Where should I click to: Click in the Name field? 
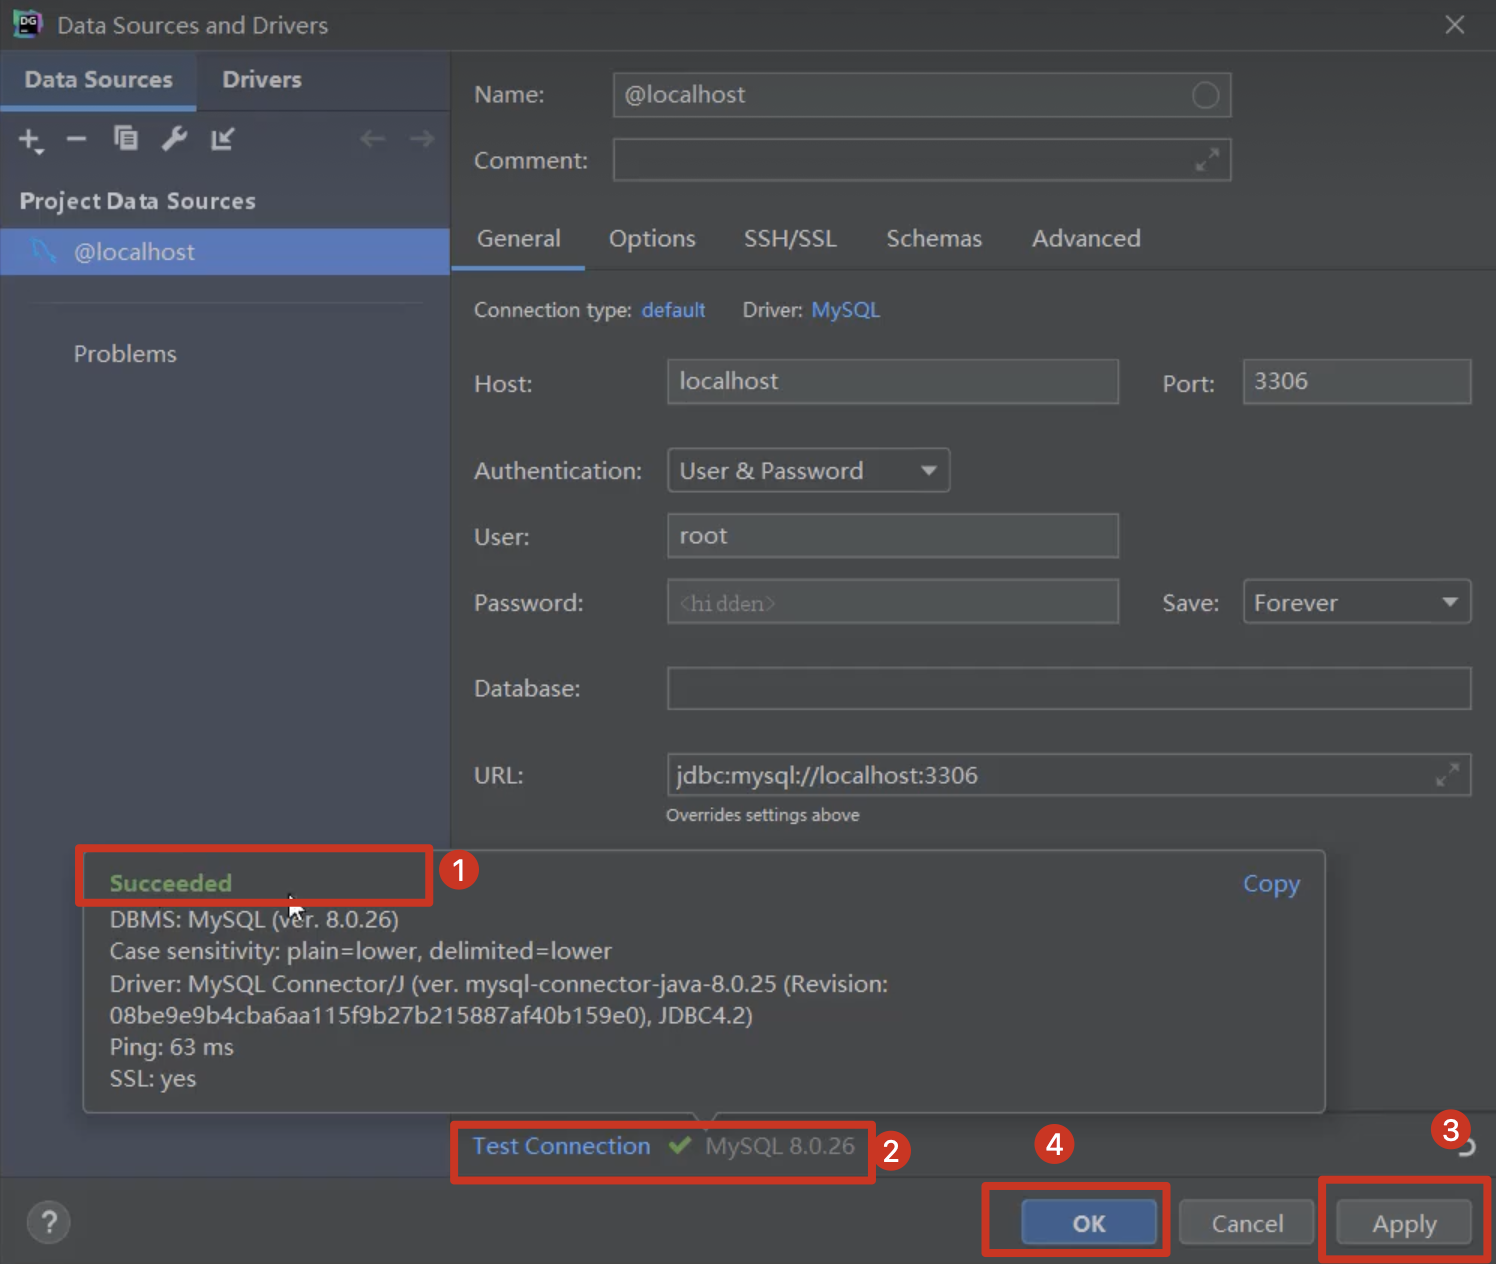click(921, 95)
